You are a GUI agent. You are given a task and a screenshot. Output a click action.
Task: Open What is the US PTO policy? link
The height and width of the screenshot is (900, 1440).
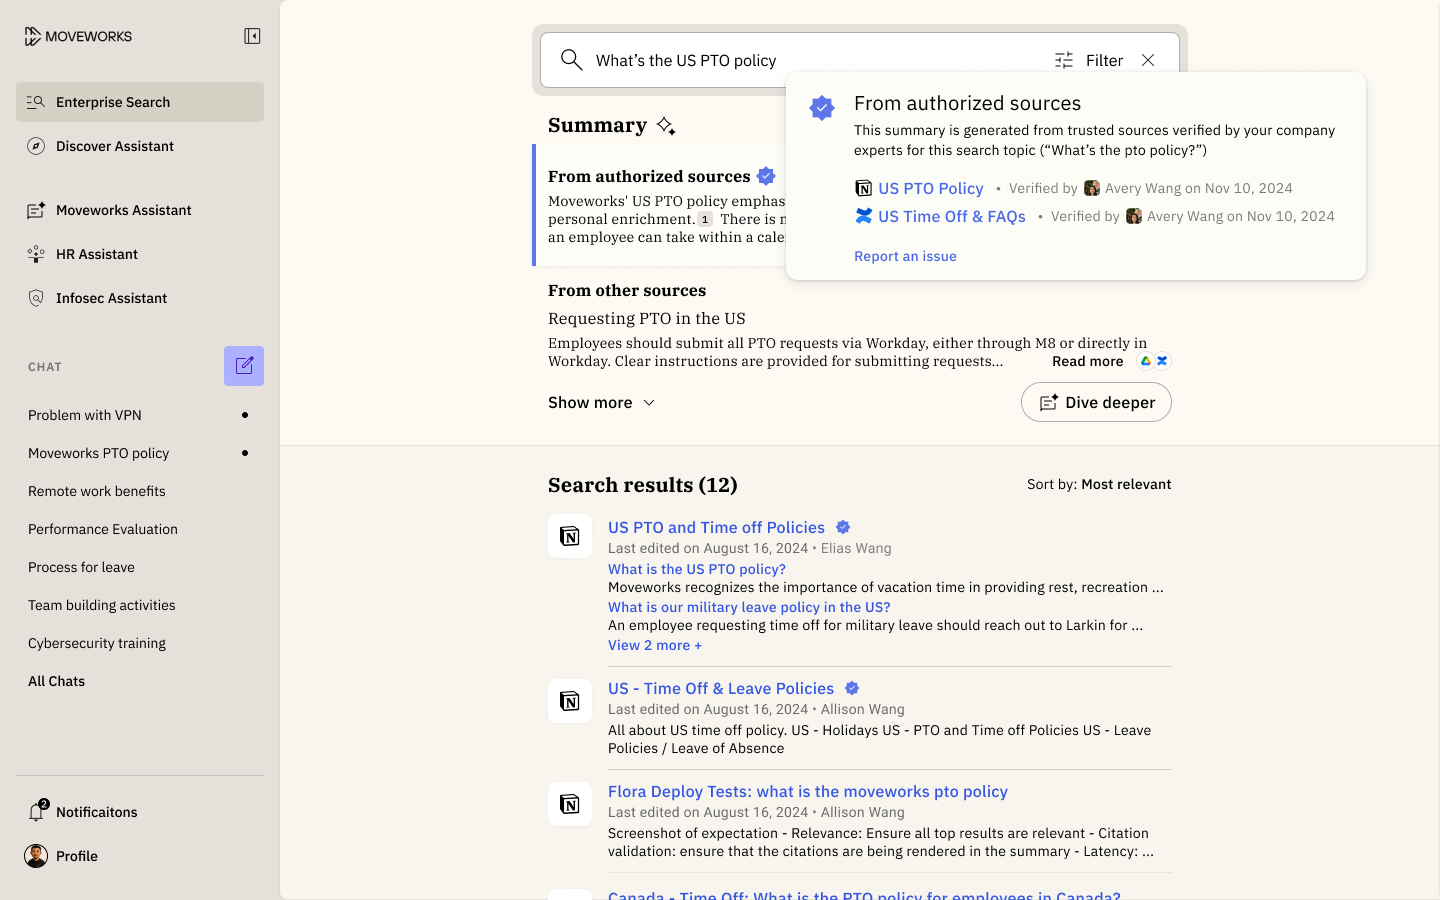click(697, 569)
